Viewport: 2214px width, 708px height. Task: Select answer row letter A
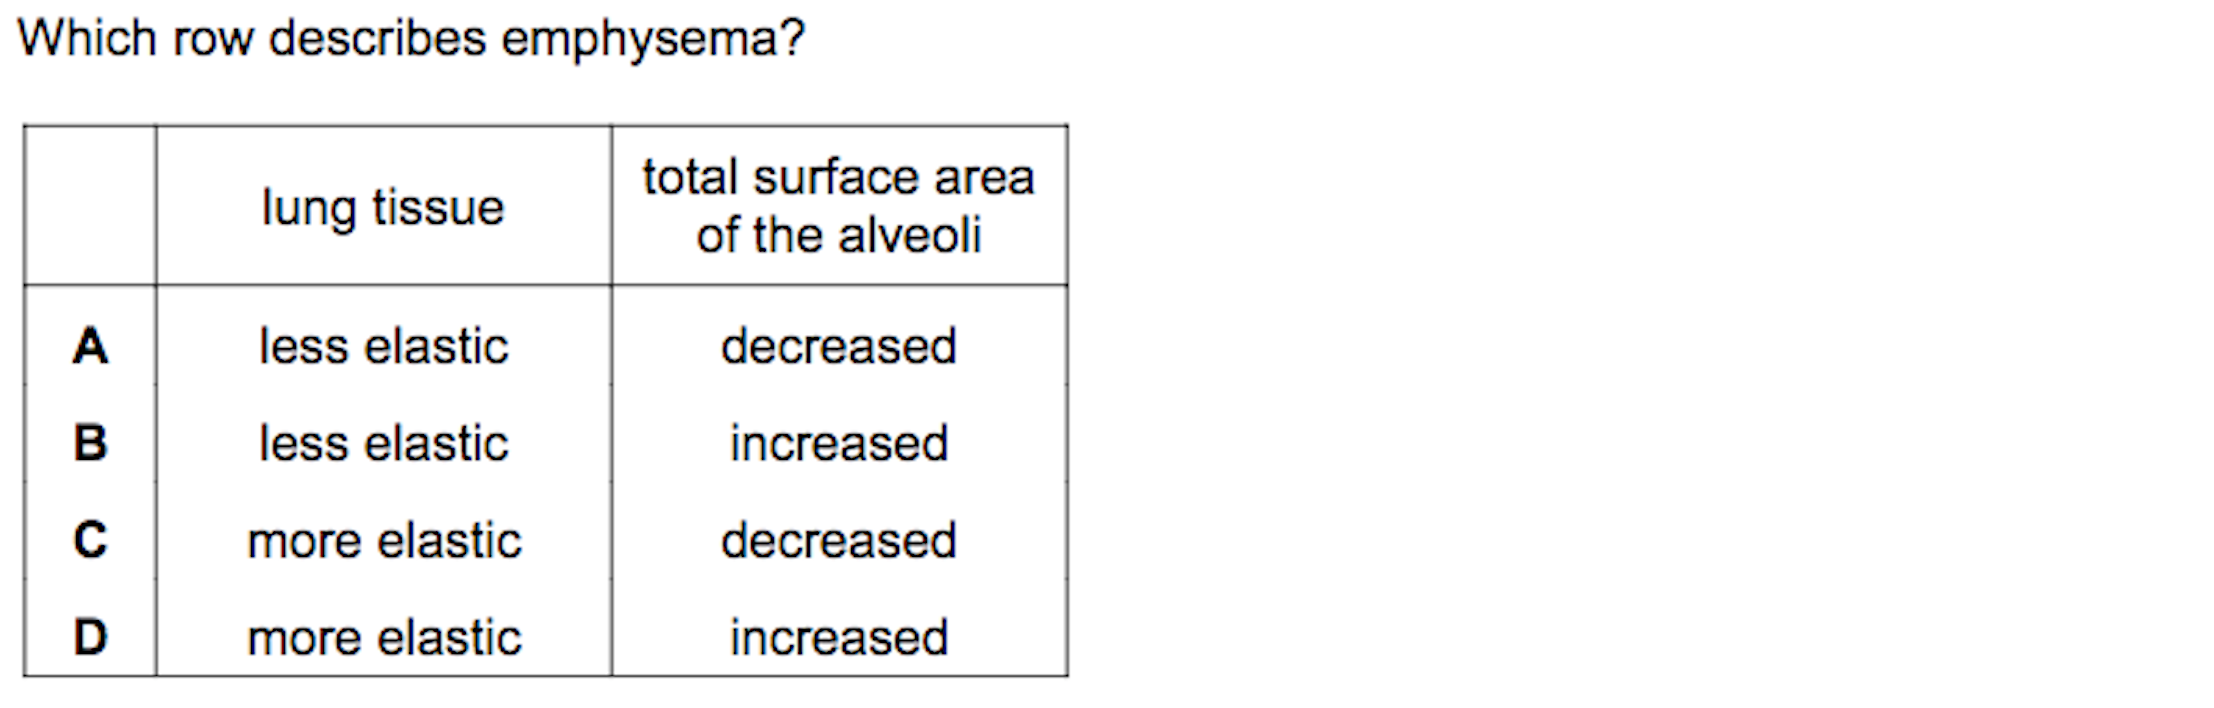[x=90, y=347]
